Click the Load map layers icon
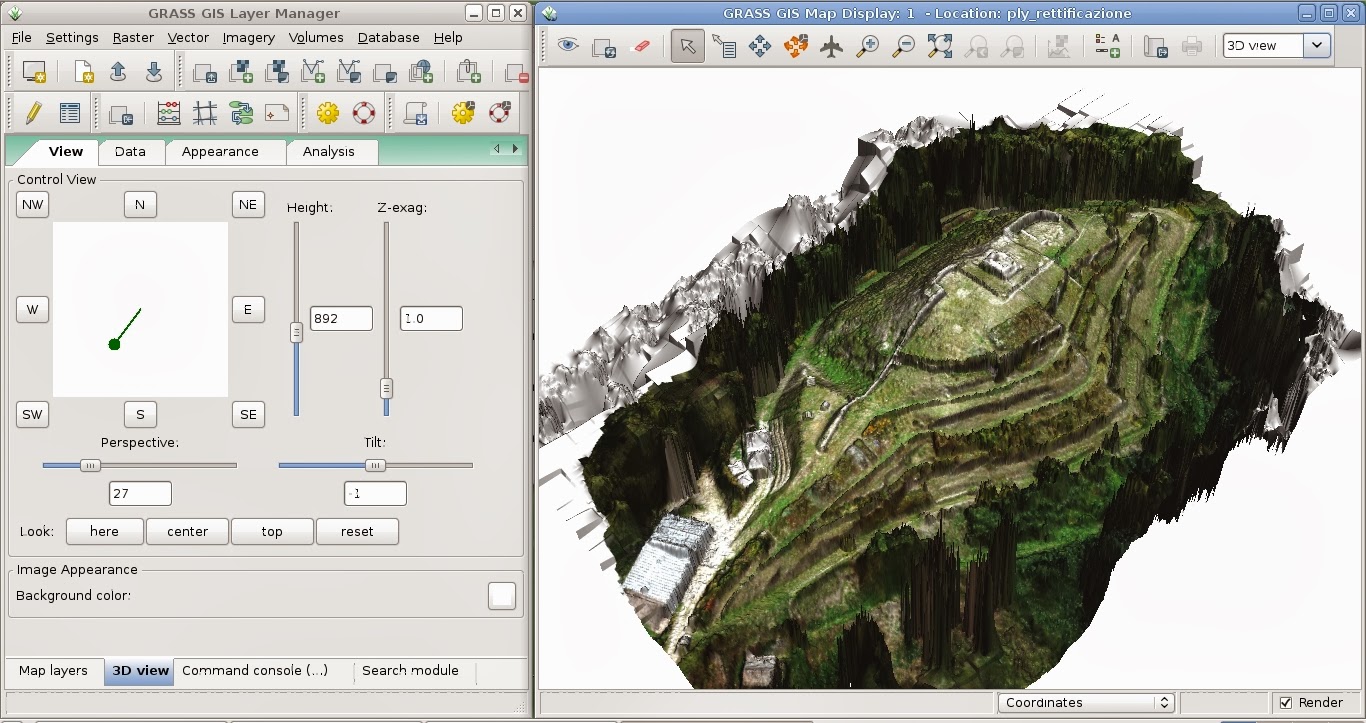This screenshot has height=723, width=1366. point(205,72)
